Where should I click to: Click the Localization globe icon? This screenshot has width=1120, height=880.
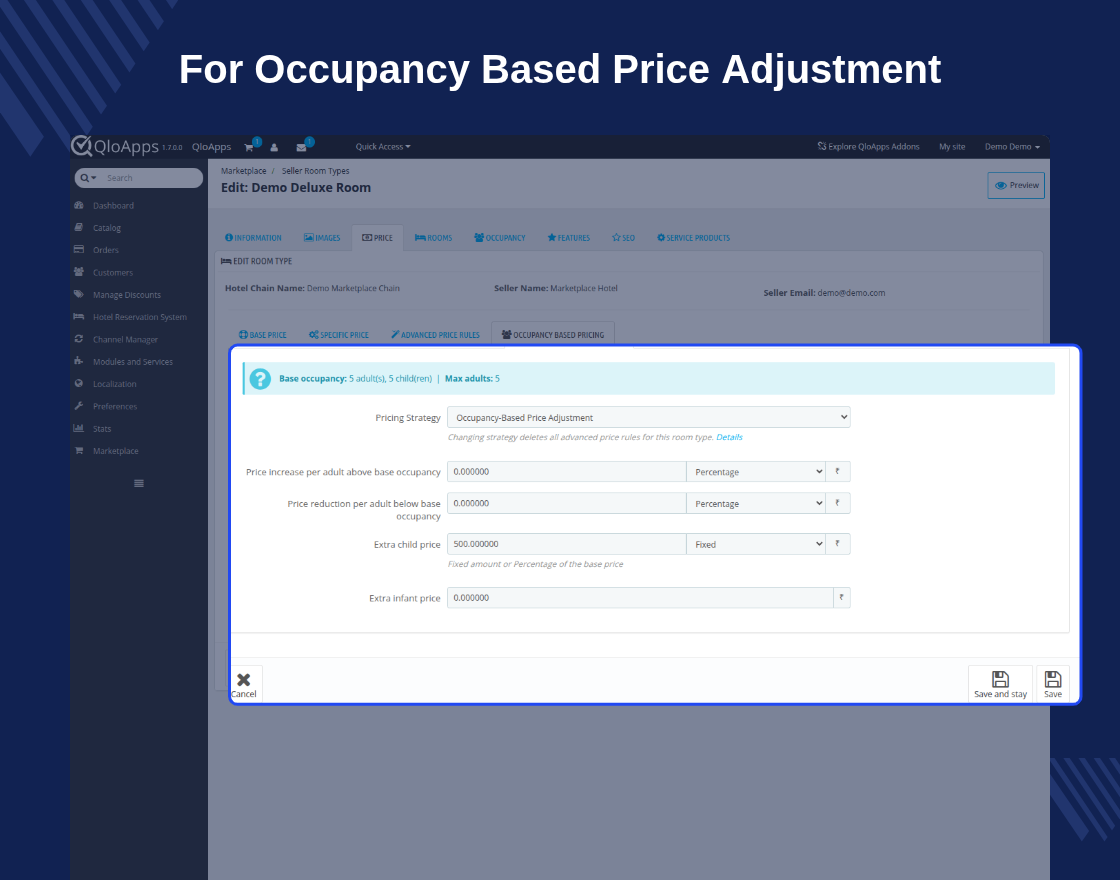pyautogui.click(x=79, y=384)
